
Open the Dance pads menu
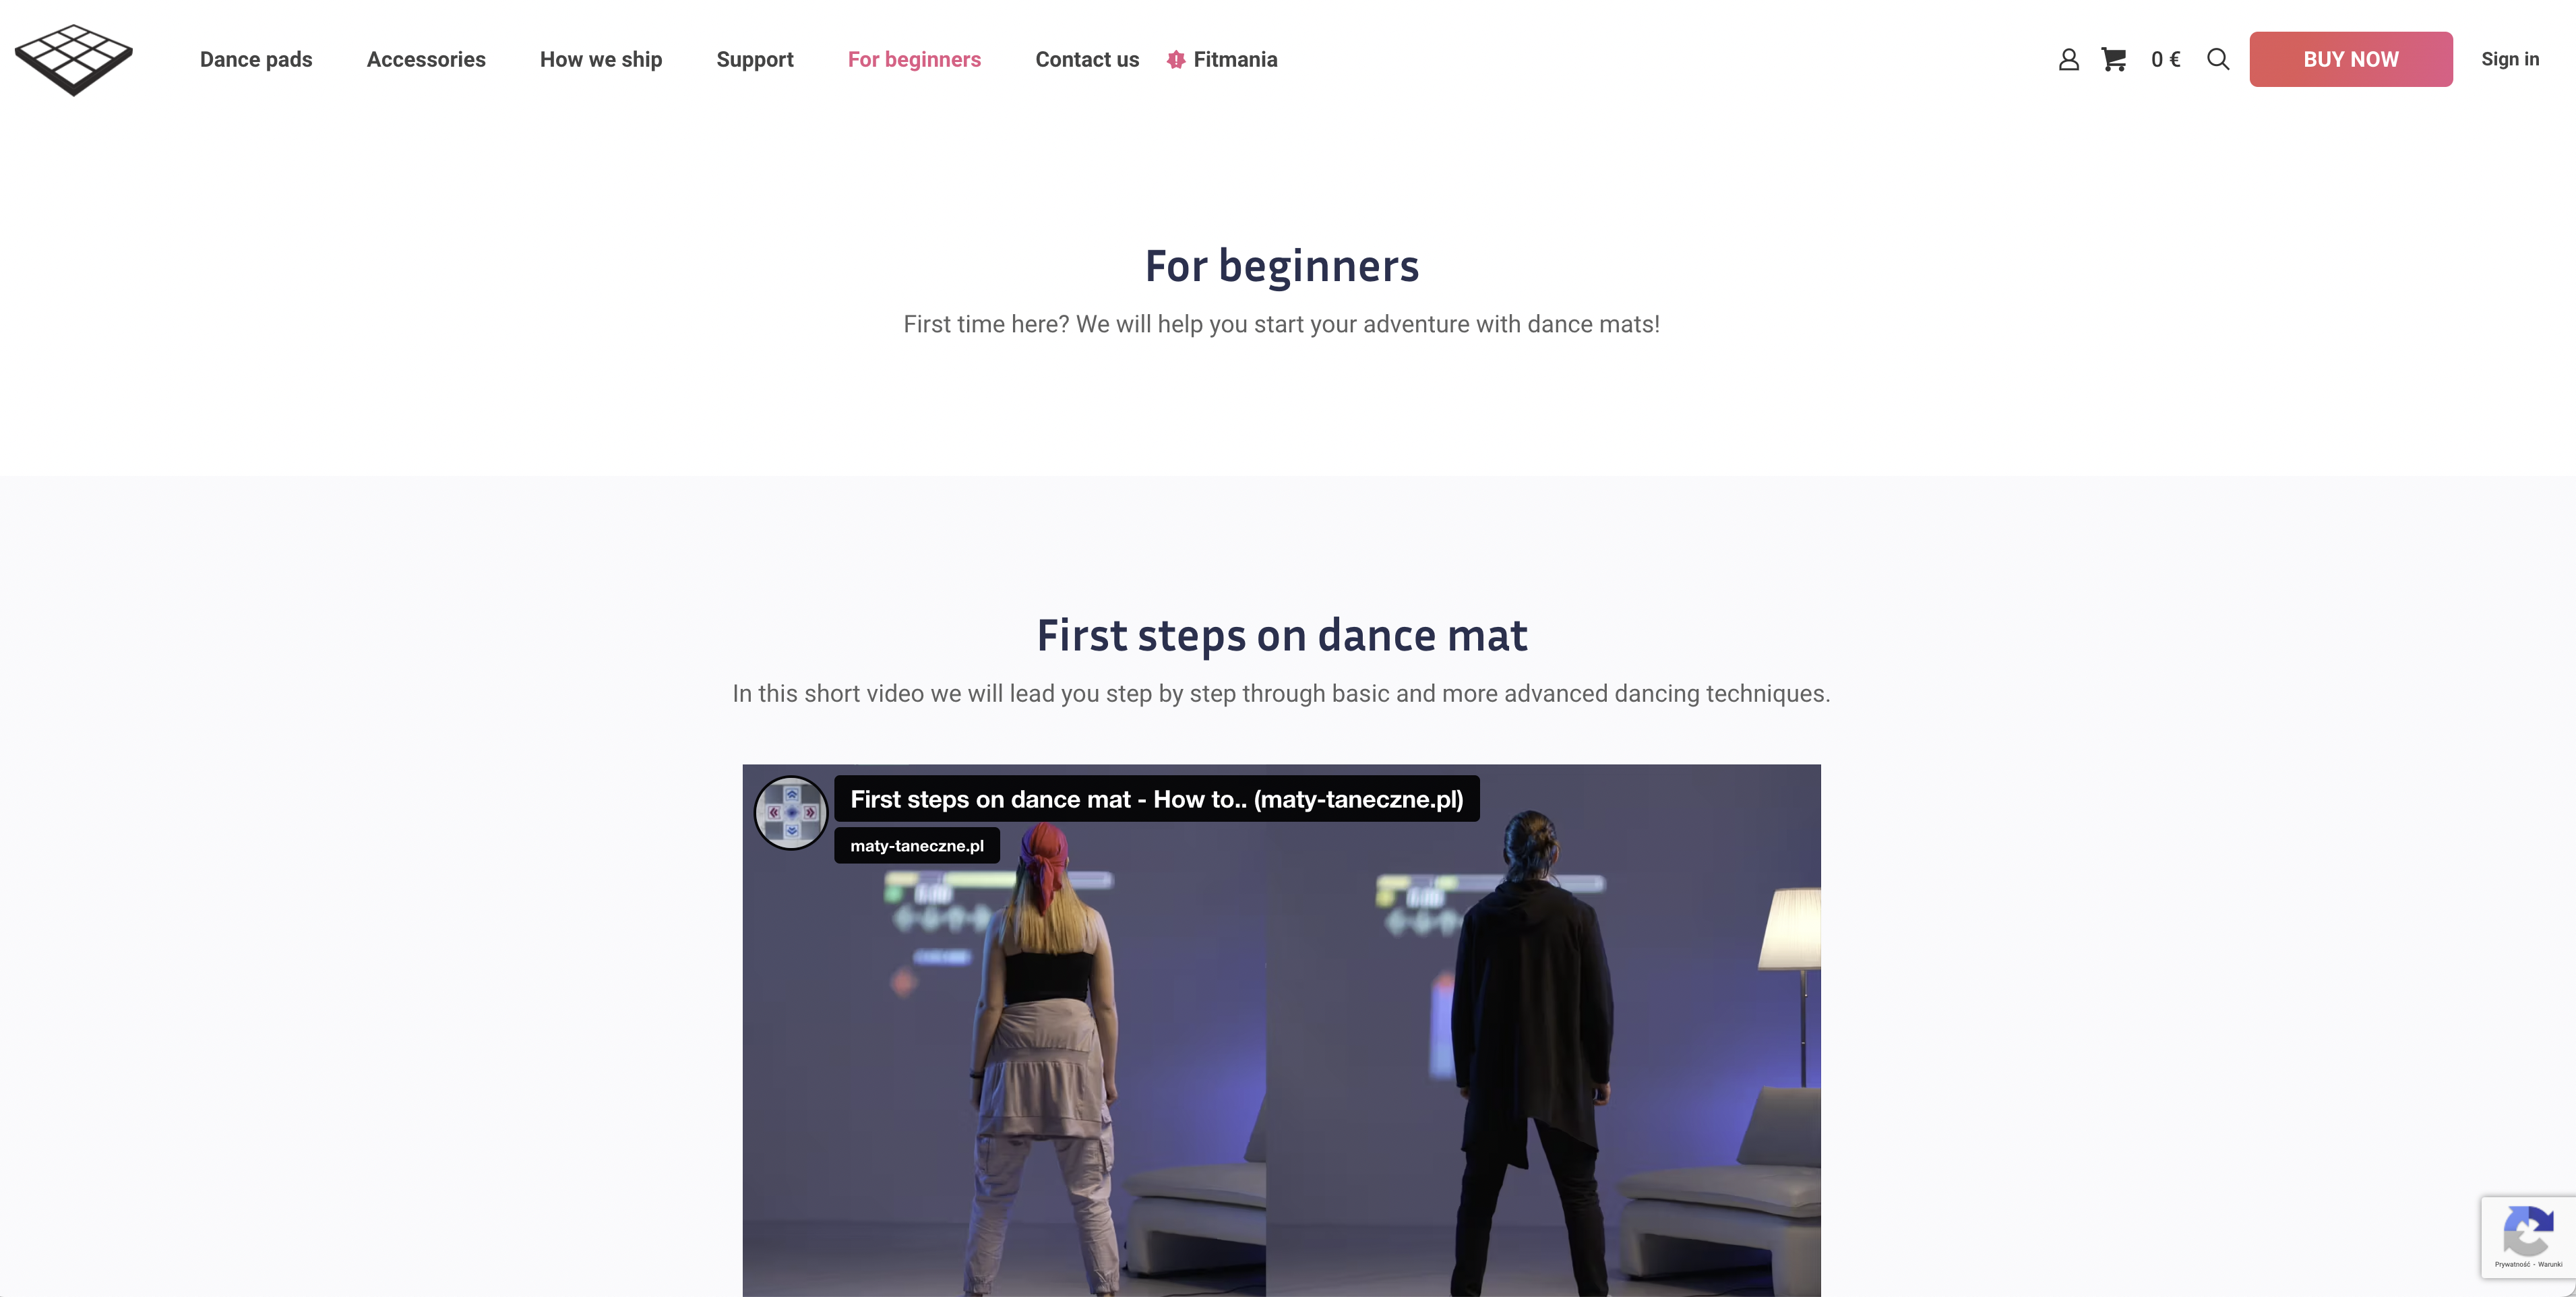point(256,60)
